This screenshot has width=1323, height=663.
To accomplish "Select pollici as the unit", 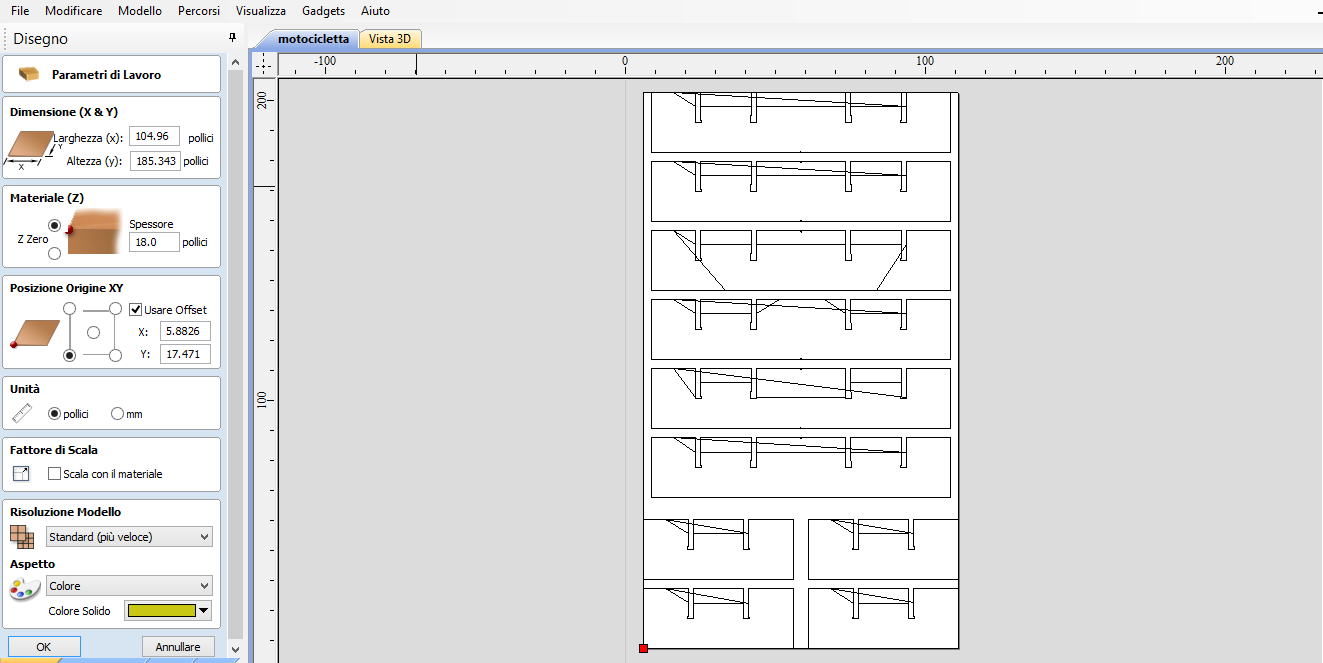I will point(54,414).
